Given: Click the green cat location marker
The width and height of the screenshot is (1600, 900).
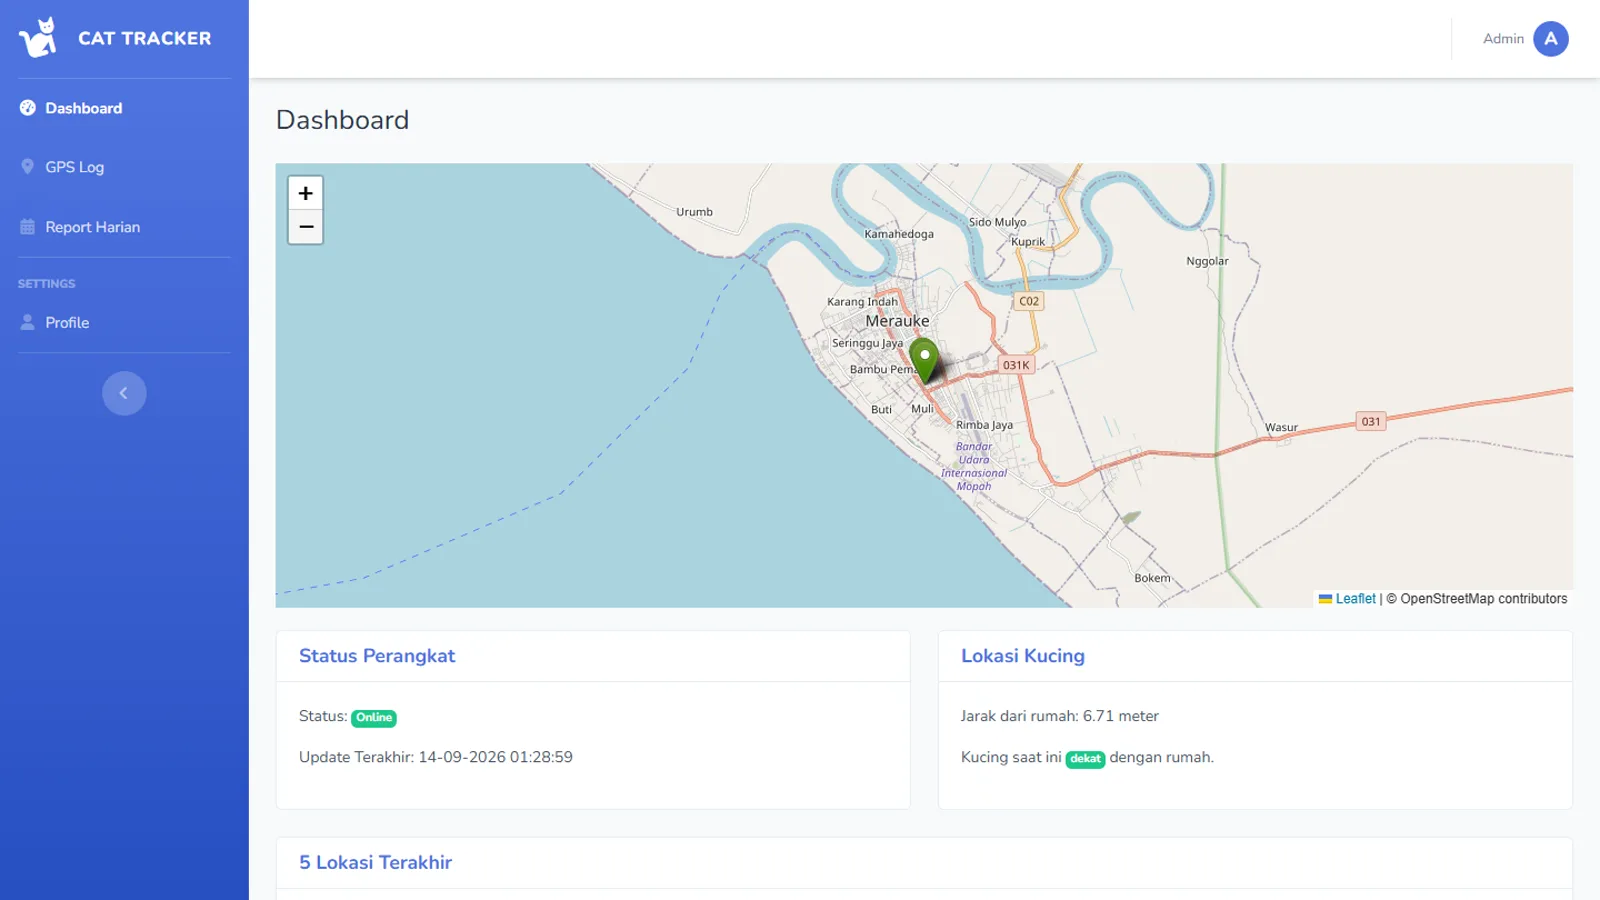Looking at the screenshot, I should click(925, 361).
